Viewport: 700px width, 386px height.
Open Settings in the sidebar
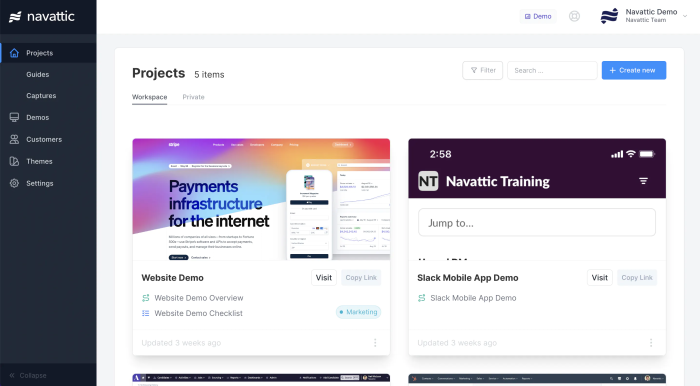[40, 183]
